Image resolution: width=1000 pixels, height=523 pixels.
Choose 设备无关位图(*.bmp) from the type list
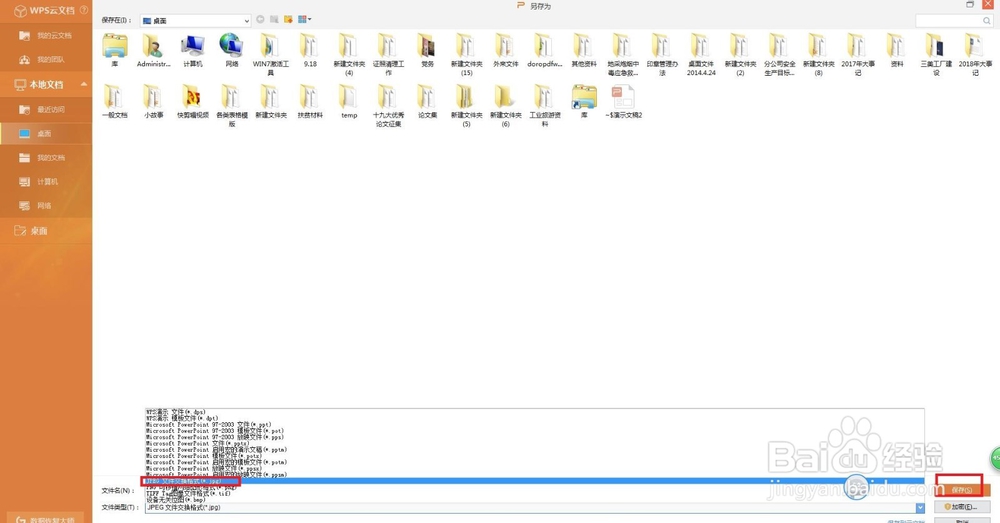click(534, 500)
